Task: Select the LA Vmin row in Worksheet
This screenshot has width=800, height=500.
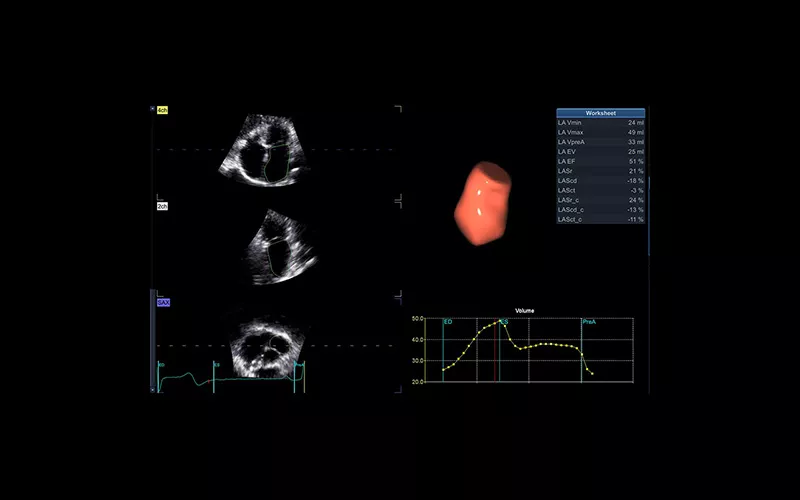Action: click(x=601, y=123)
